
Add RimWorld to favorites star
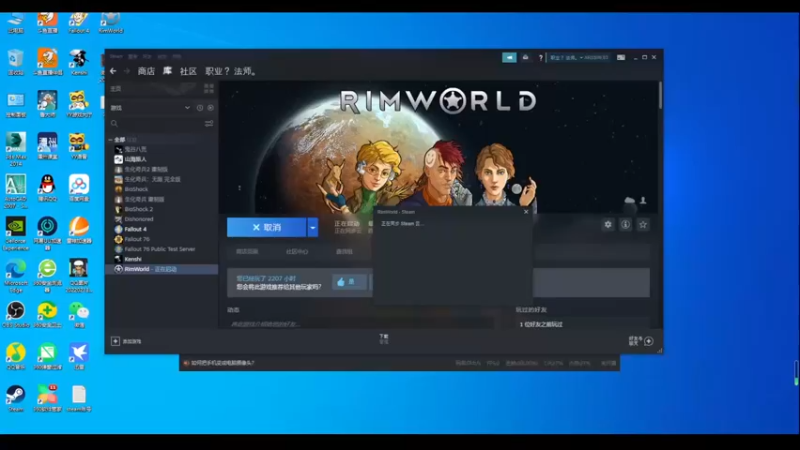click(x=643, y=224)
